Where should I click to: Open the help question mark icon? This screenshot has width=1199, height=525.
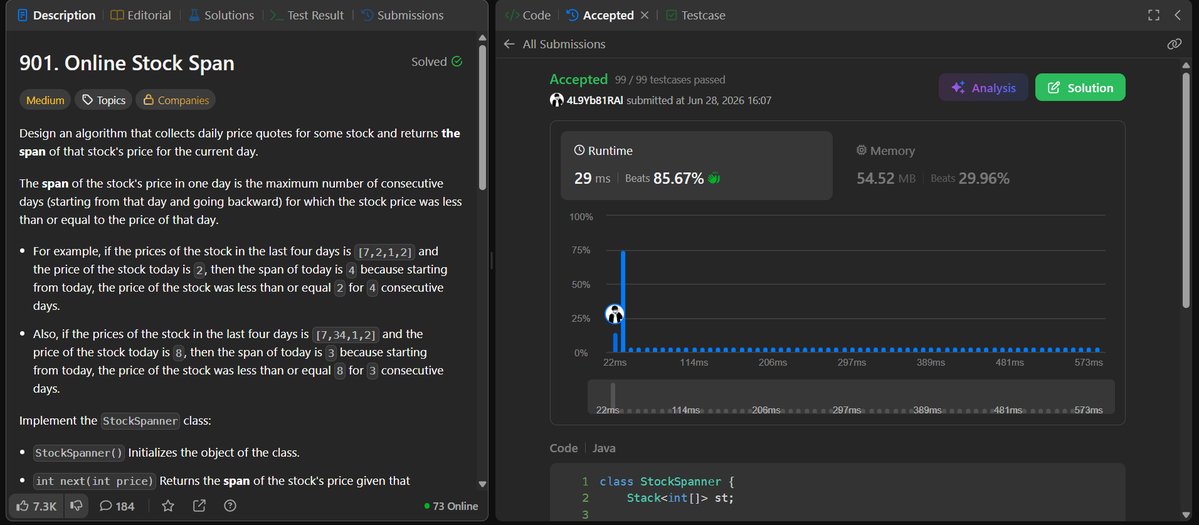tap(230, 506)
